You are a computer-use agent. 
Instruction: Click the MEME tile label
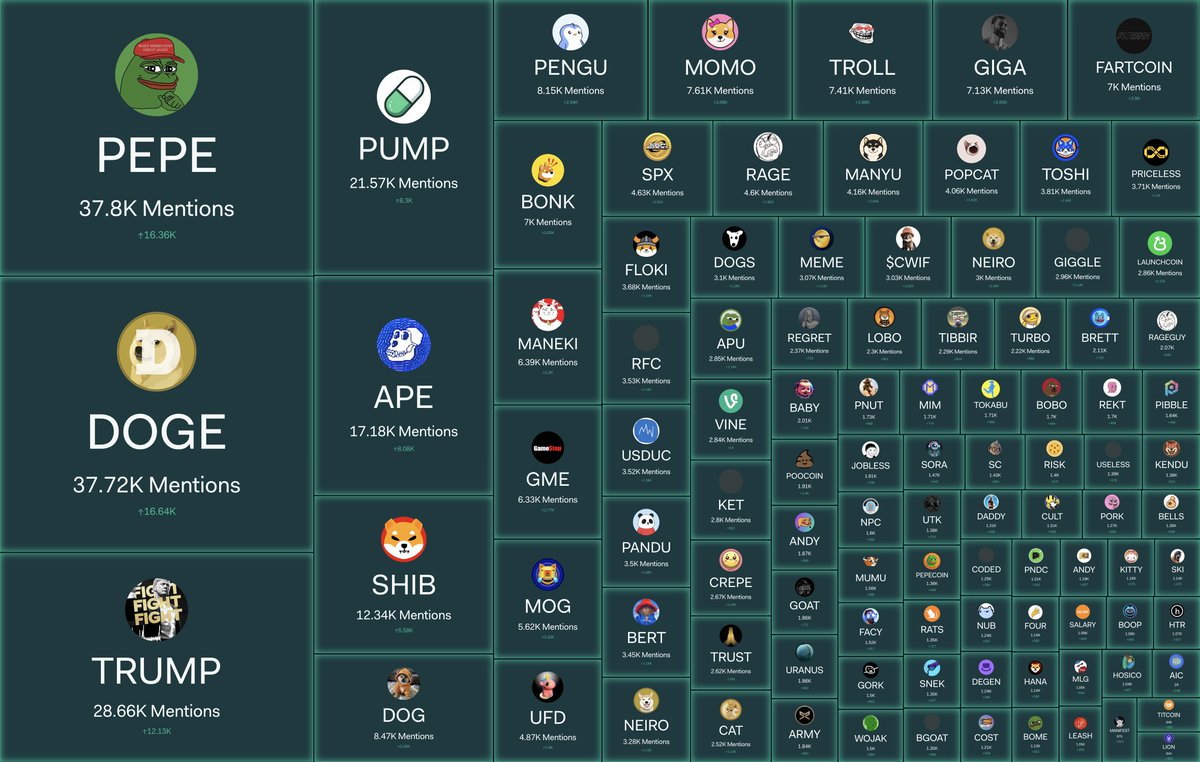(x=822, y=262)
